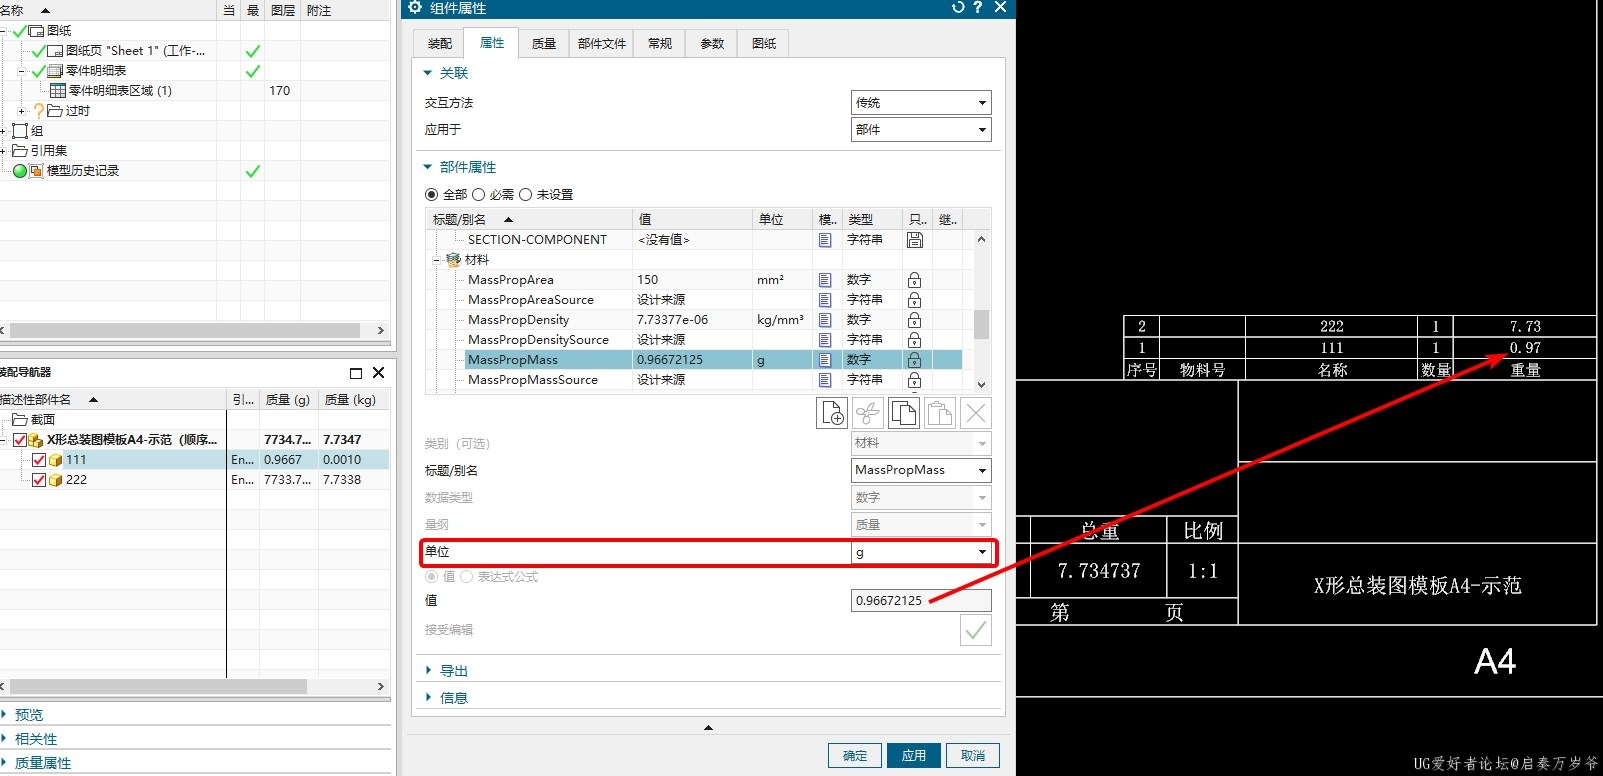Click the template page icon in MassPropMassSource row
This screenshot has height=776, width=1603.
click(825, 380)
